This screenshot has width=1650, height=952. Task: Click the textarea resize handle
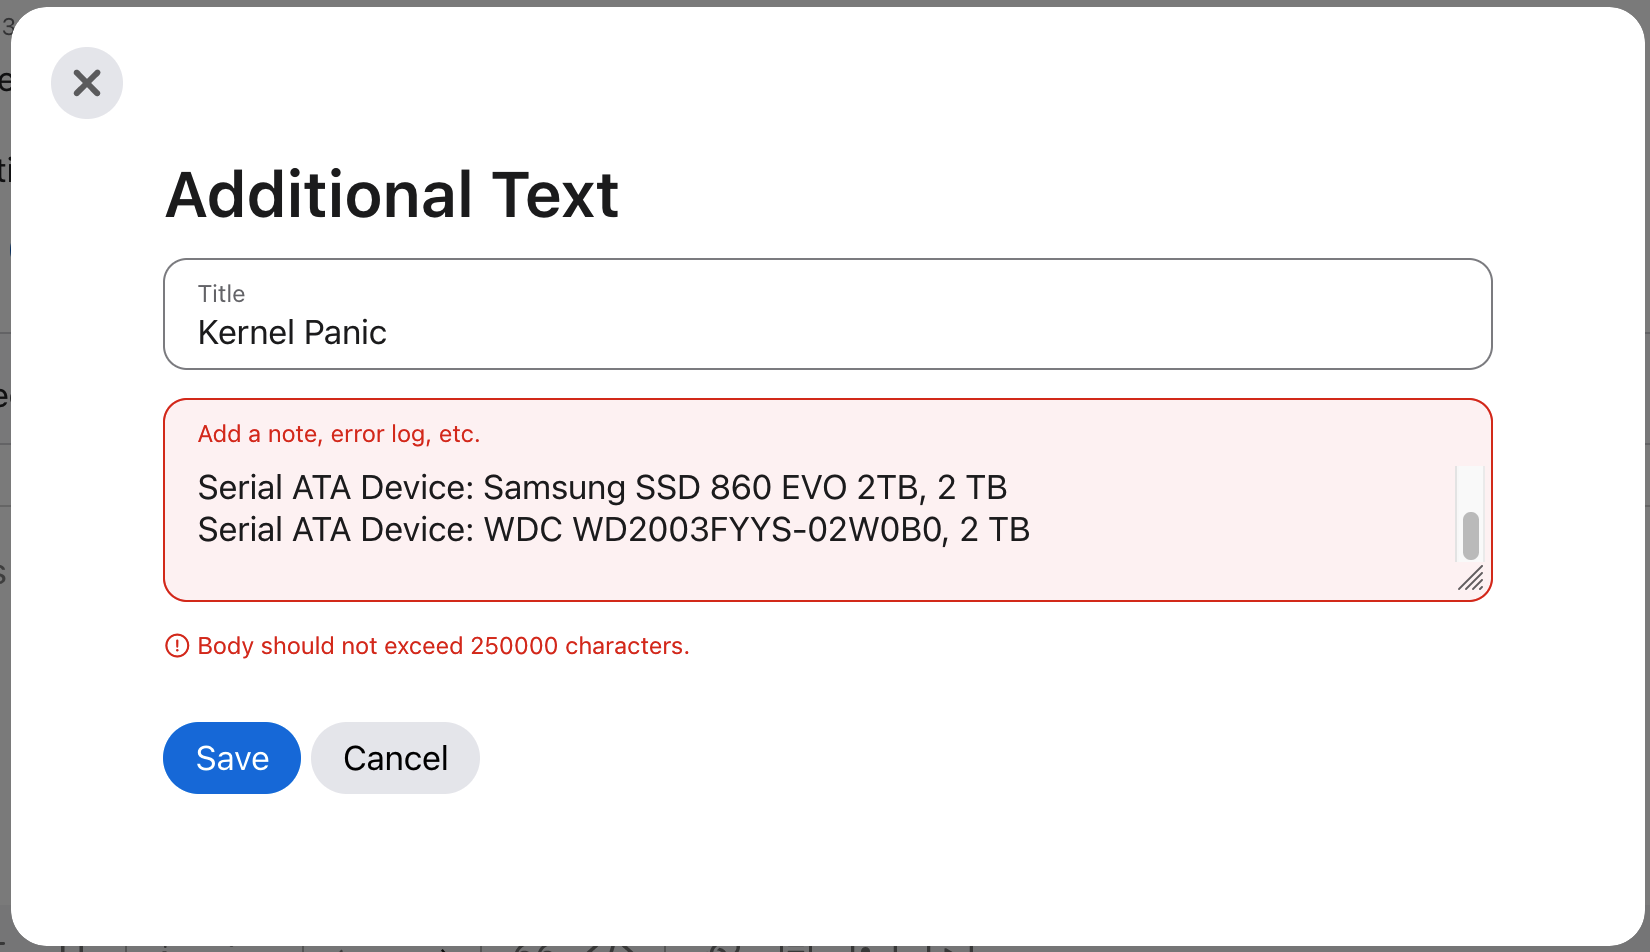click(x=1470, y=578)
